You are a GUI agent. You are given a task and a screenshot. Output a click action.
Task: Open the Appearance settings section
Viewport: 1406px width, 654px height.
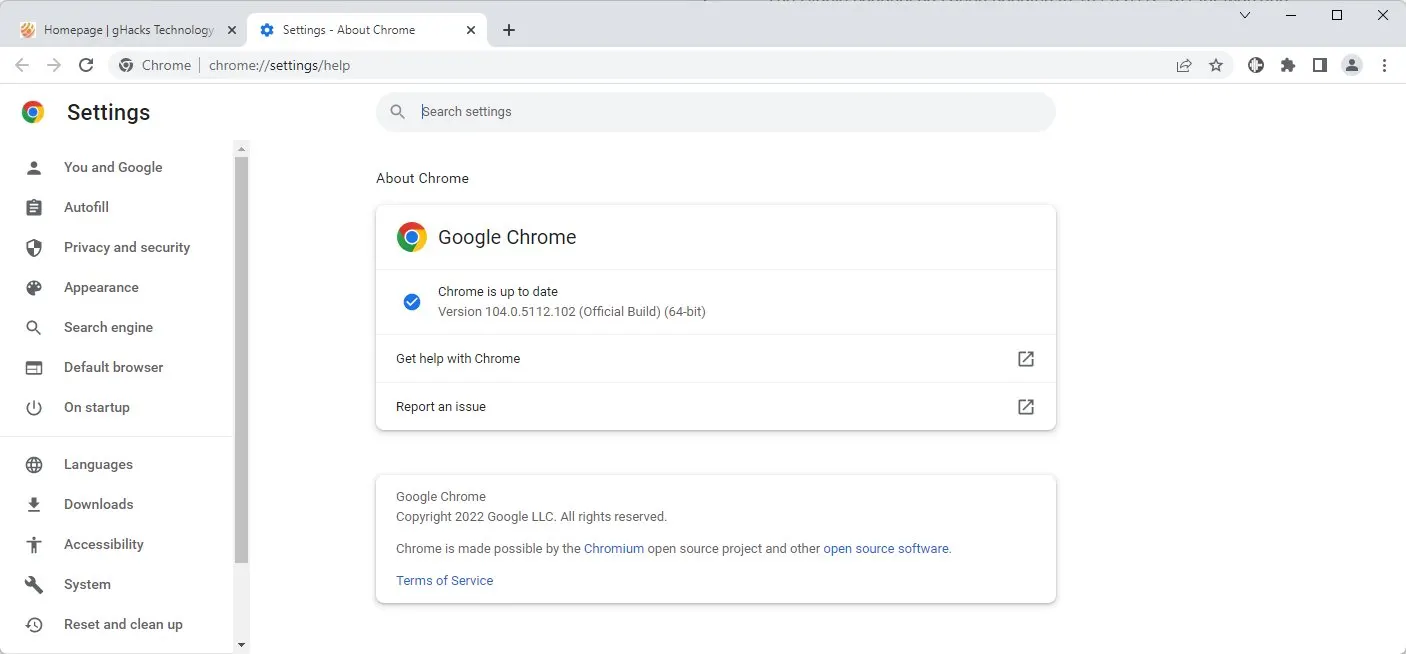(x=101, y=287)
